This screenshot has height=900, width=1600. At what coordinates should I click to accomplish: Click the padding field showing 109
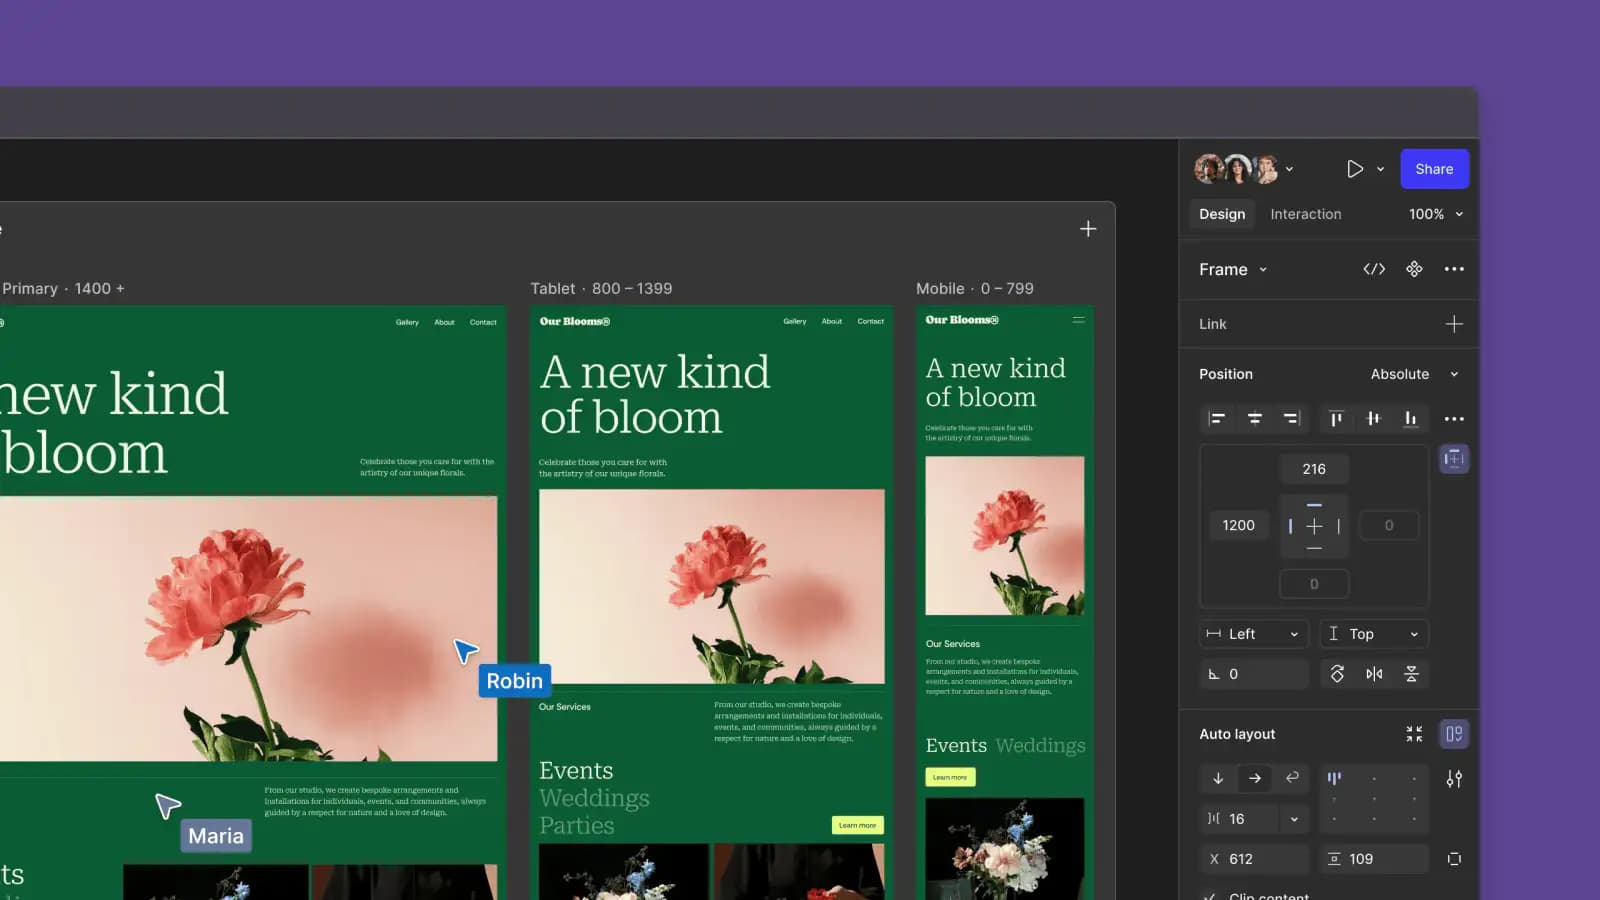1374,859
